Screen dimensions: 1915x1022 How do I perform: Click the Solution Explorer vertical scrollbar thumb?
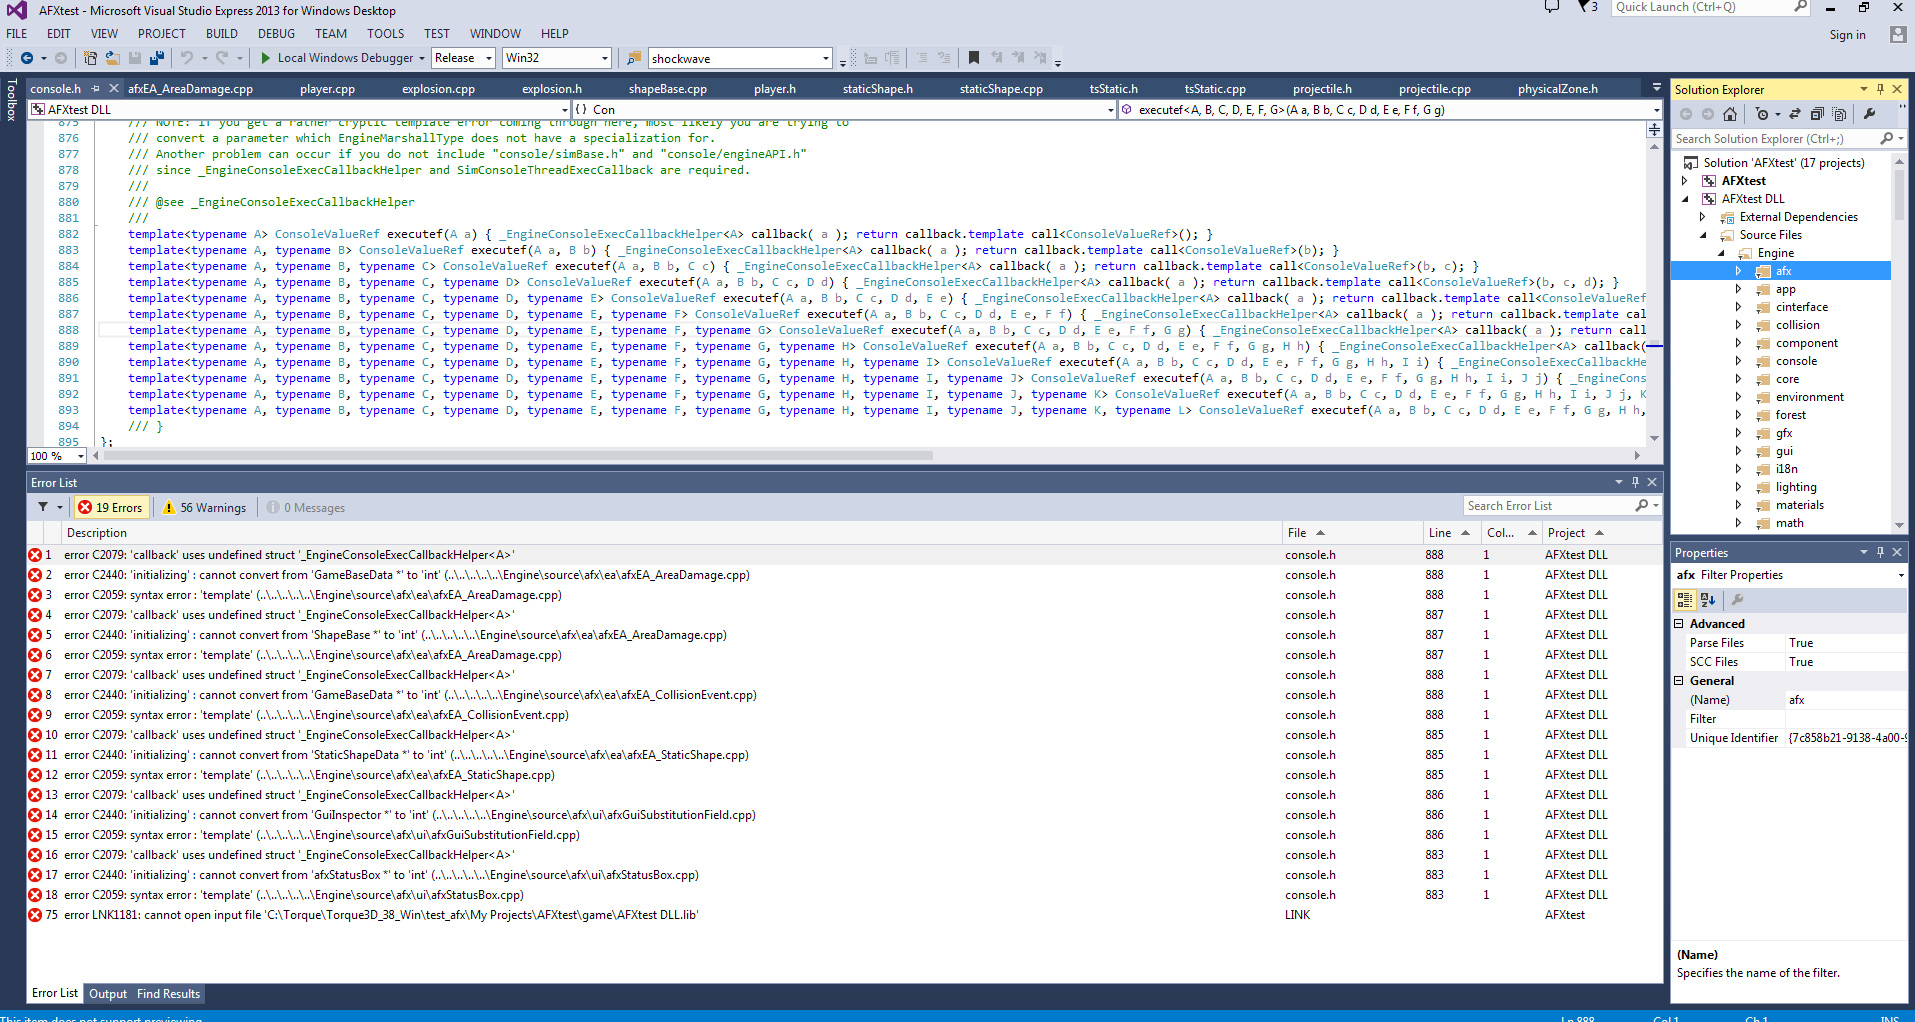click(1899, 195)
